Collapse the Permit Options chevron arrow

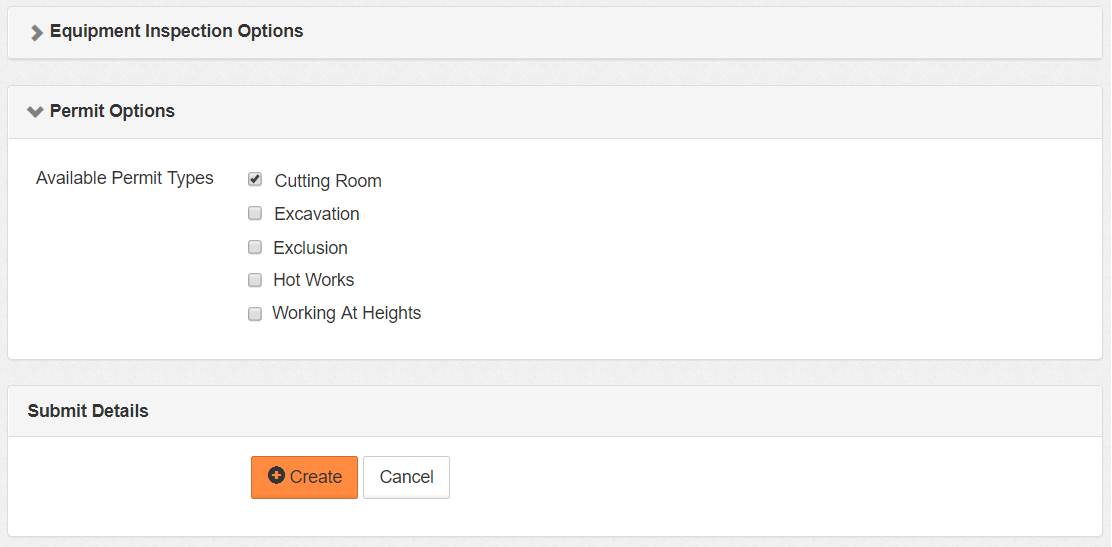coord(36,112)
